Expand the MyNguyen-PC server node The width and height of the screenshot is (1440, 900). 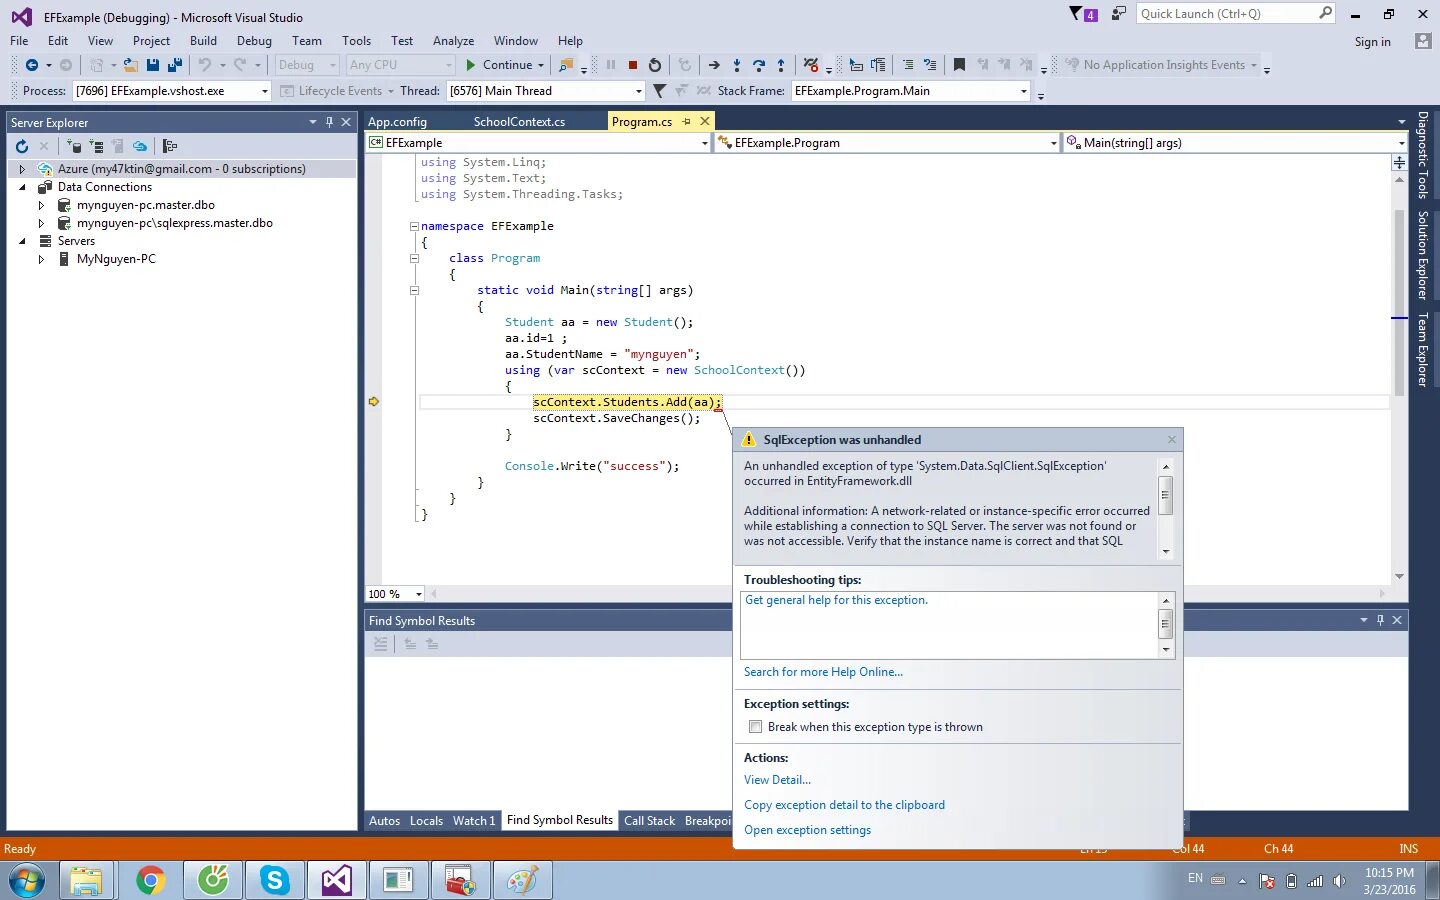point(41,259)
